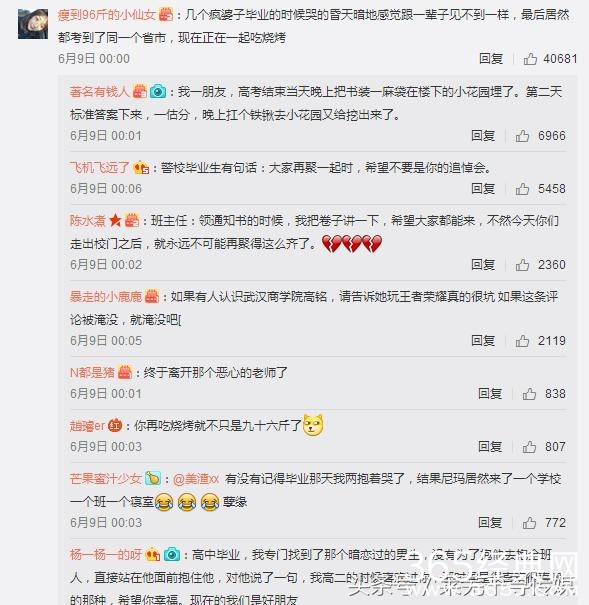Reply to 飞机飞远了 comment at 00:06
This screenshot has height=605, width=589.
pyautogui.click(x=483, y=189)
